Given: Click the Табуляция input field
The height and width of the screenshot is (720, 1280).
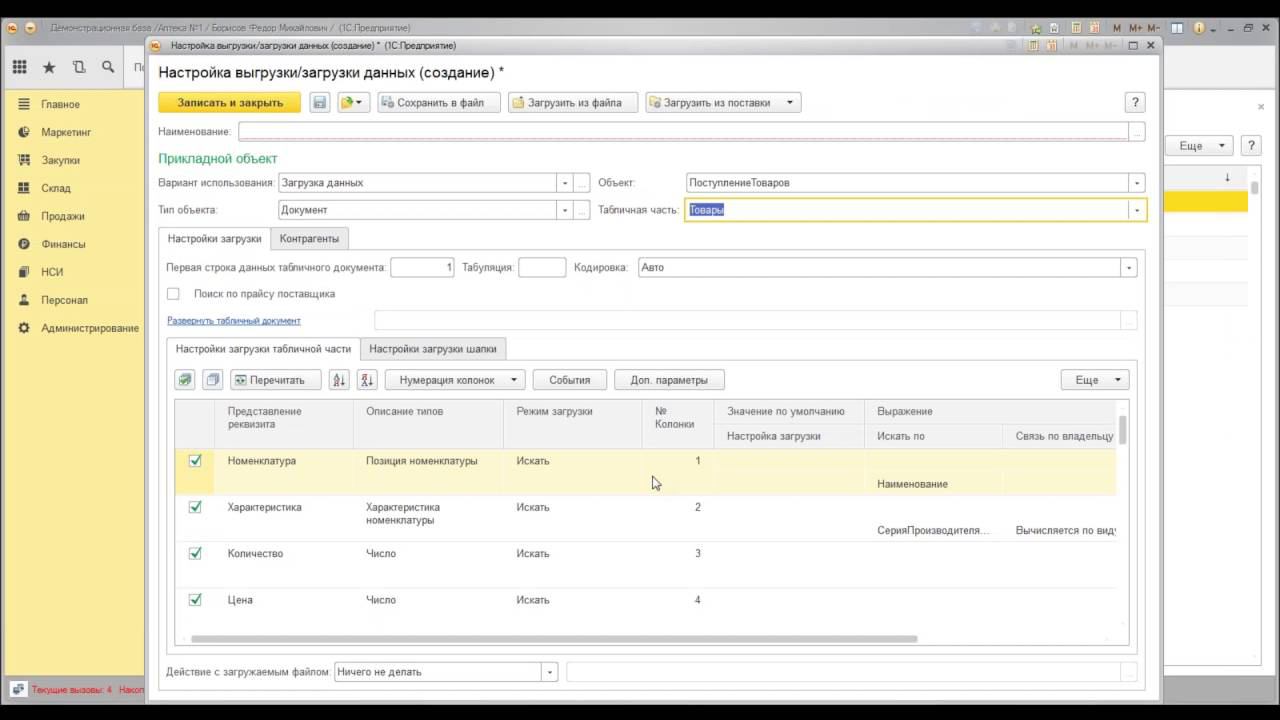Looking at the screenshot, I should tap(542, 268).
